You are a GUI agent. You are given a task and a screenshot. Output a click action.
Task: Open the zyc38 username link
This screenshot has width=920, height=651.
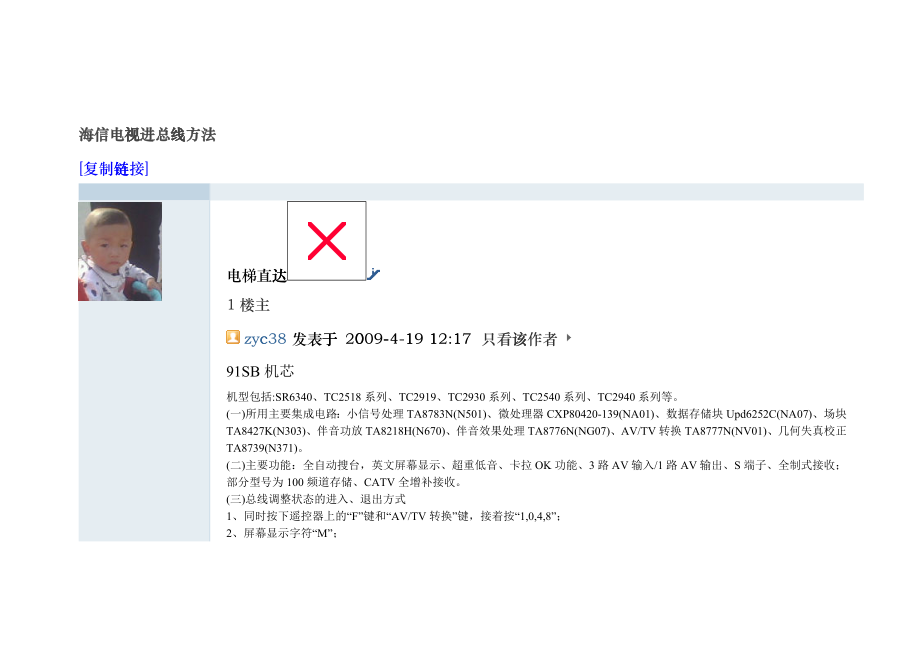[265, 339]
